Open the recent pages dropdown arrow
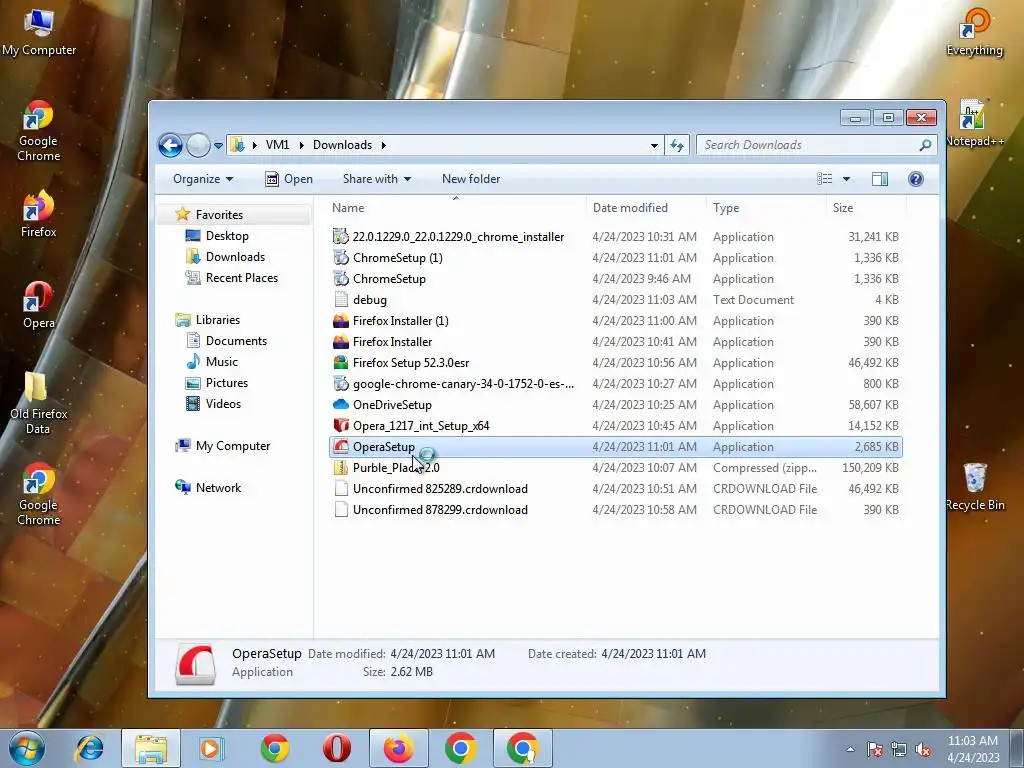 tap(218, 146)
